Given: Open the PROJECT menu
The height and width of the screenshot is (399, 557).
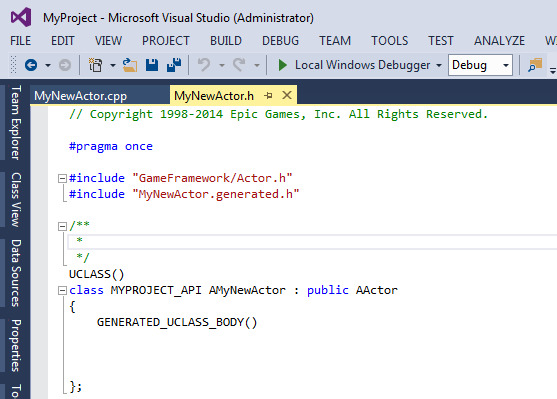Looking at the screenshot, I should pos(166,41).
